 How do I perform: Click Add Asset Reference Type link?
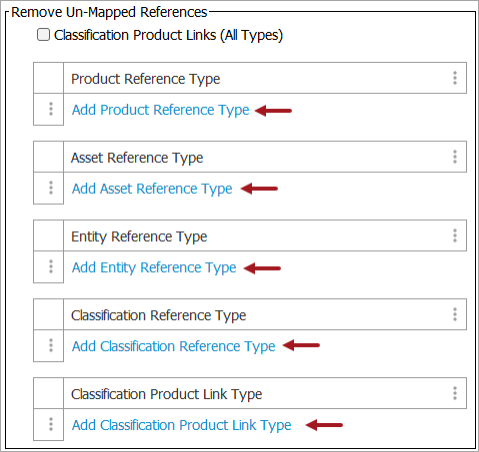click(152, 189)
